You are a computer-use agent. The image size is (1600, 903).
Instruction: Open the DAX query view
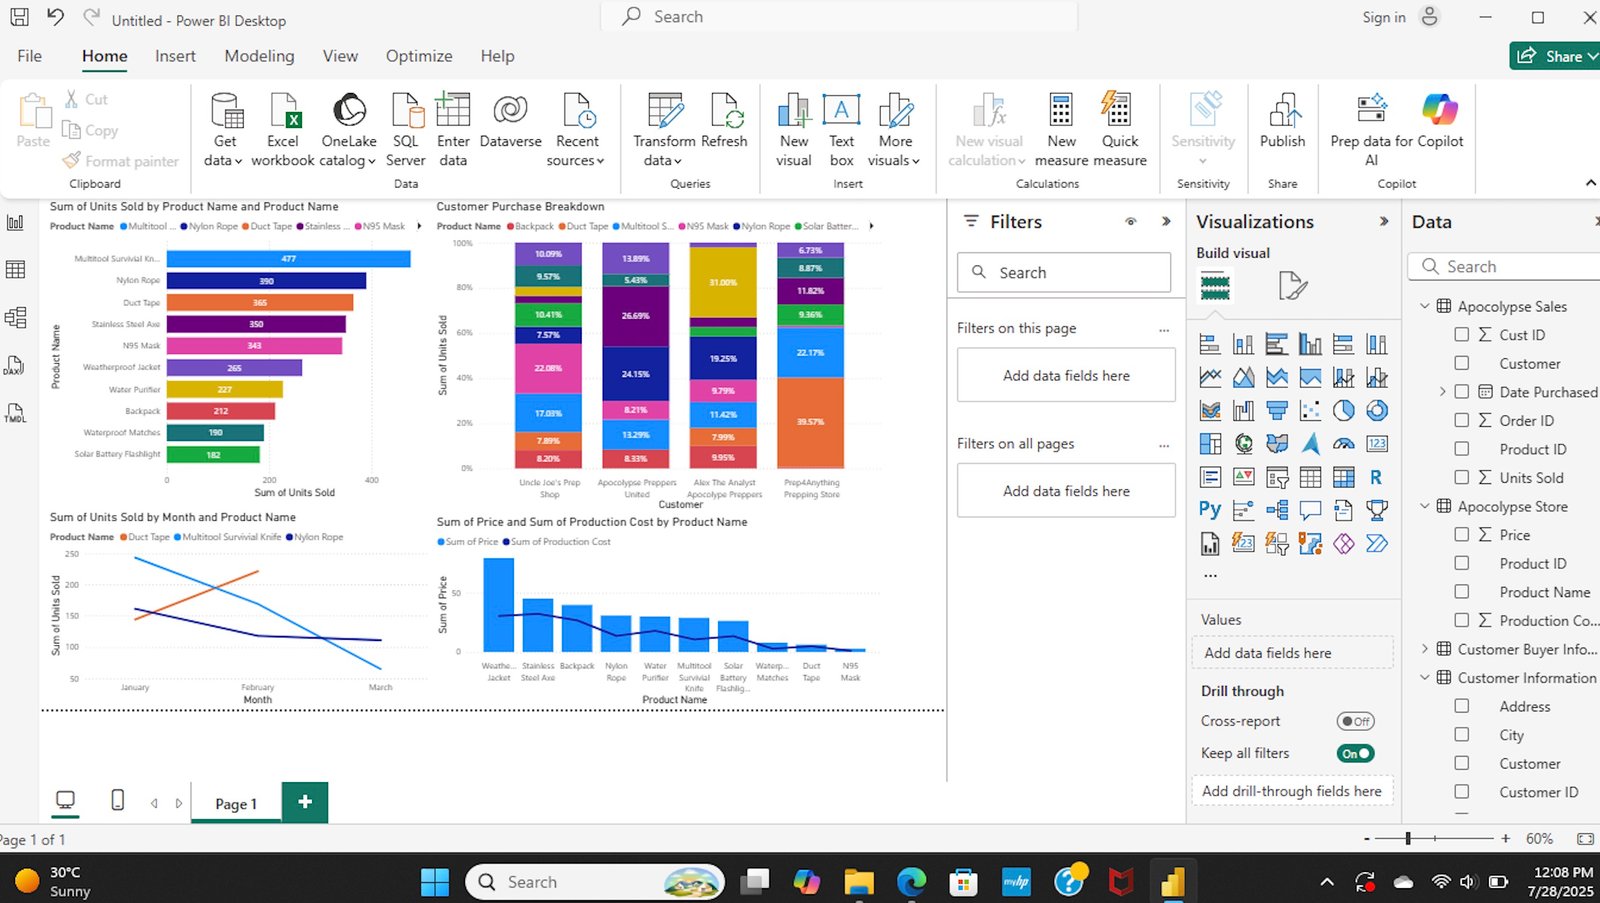click(x=14, y=365)
